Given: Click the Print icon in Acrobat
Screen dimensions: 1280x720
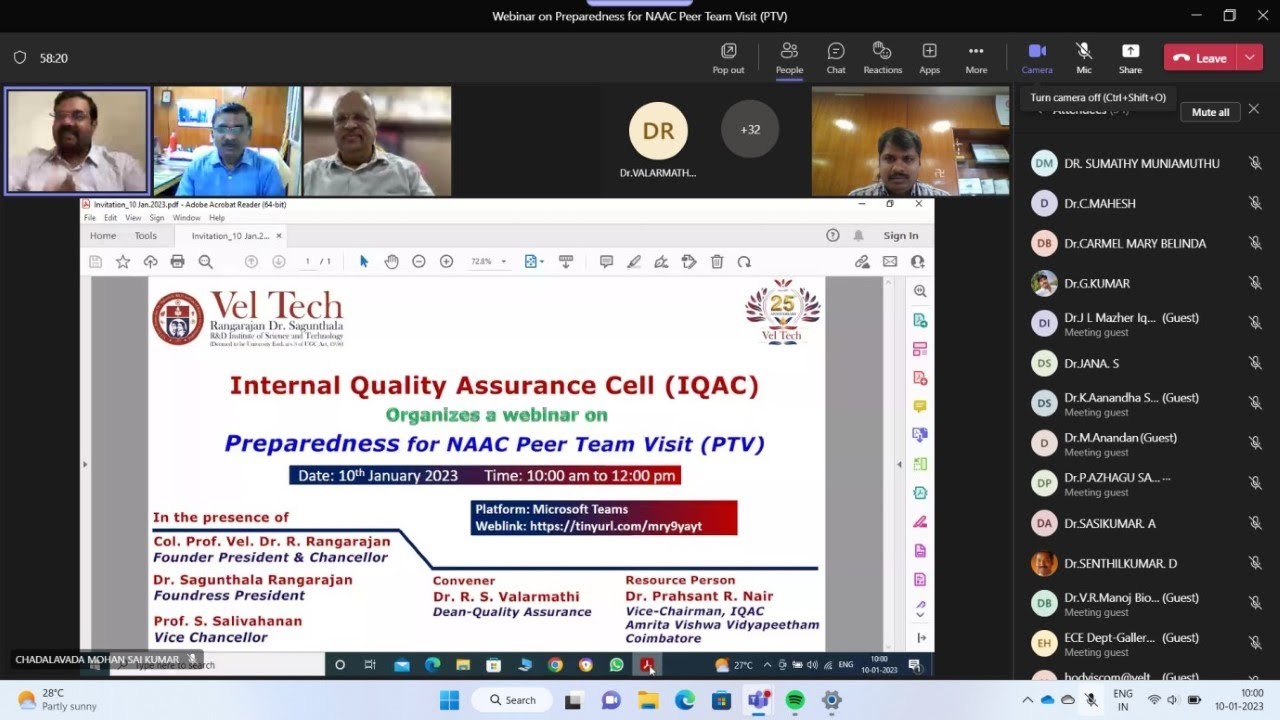Looking at the screenshot, I should pos(178,261).
